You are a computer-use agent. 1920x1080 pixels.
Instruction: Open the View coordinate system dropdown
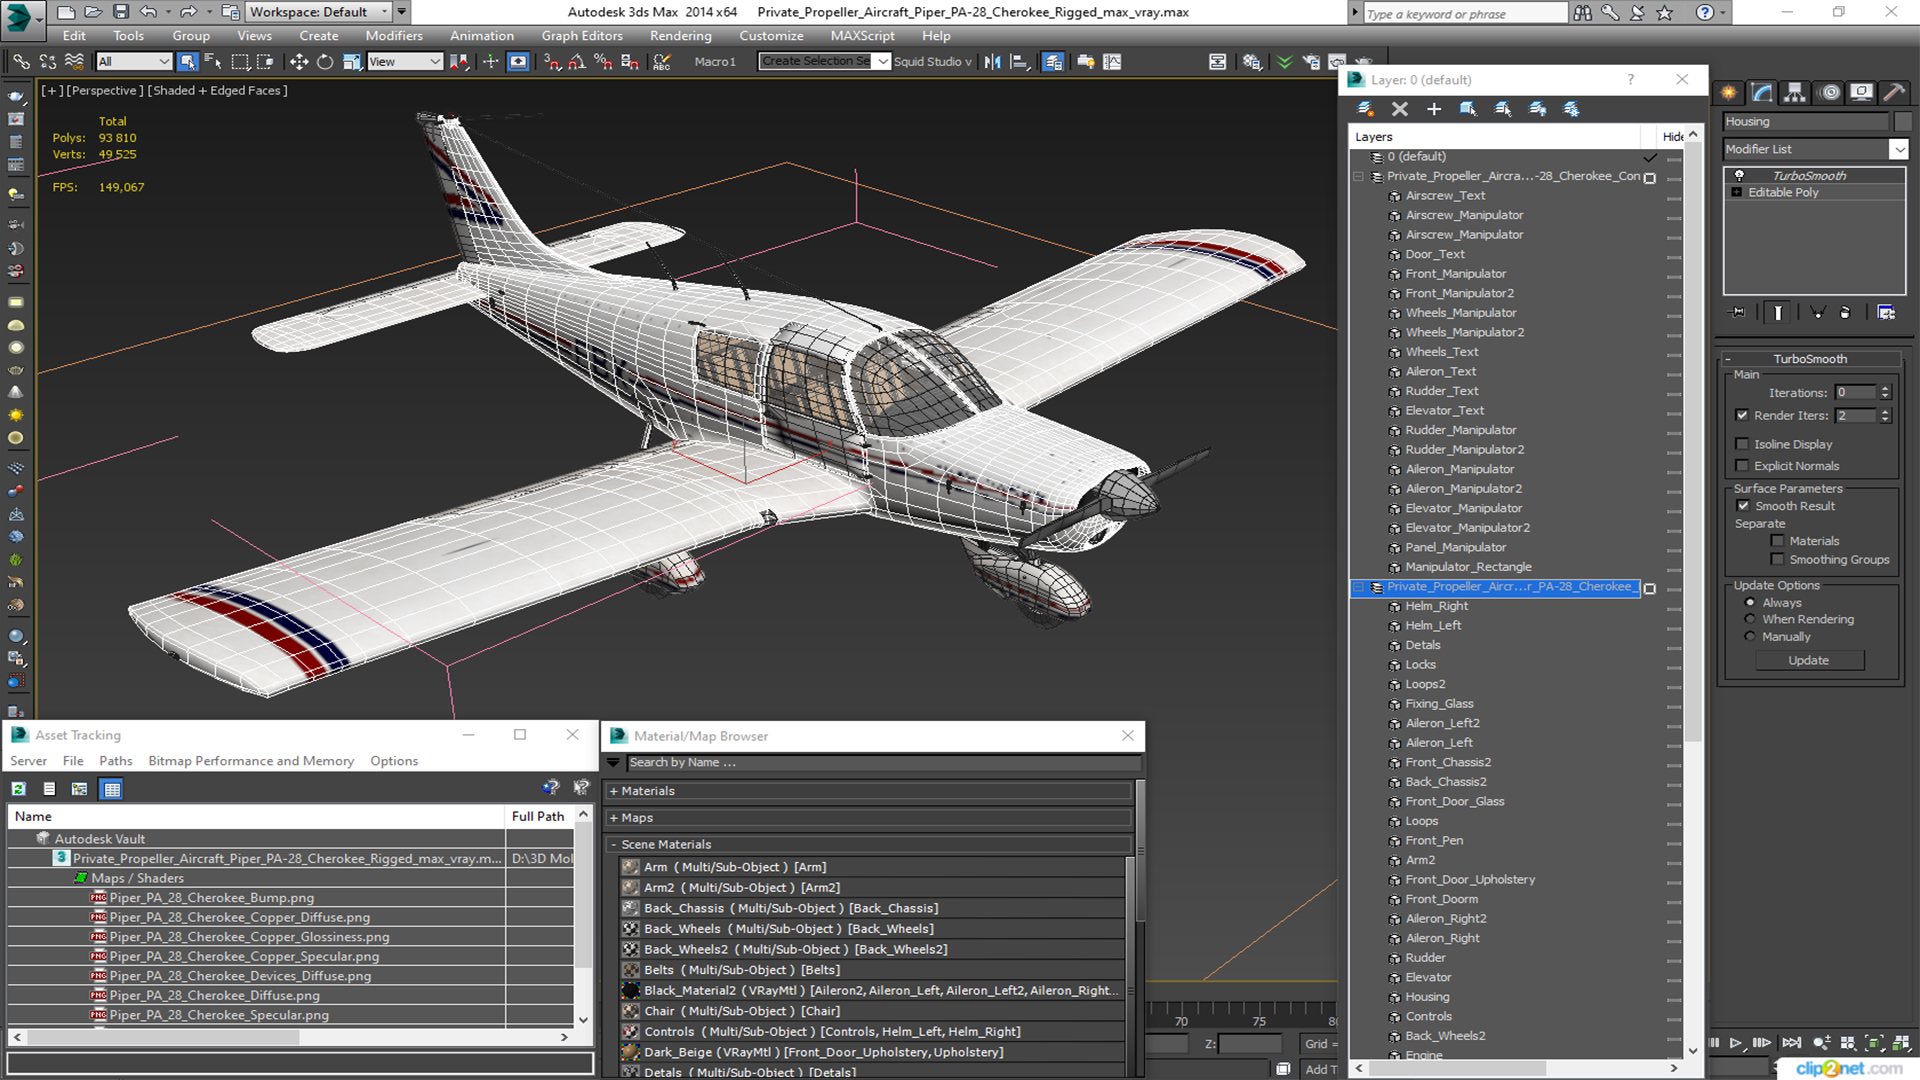[x=405, y=62]
